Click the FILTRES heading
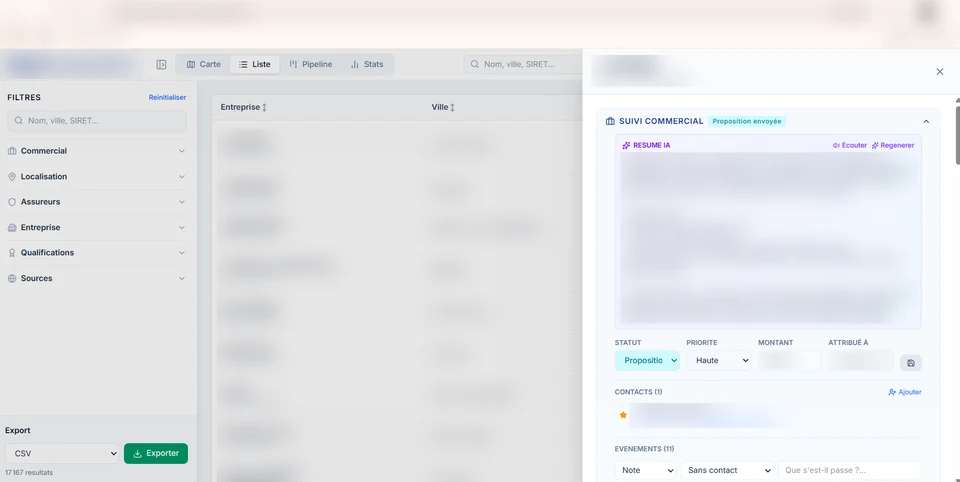 [24, 97]
